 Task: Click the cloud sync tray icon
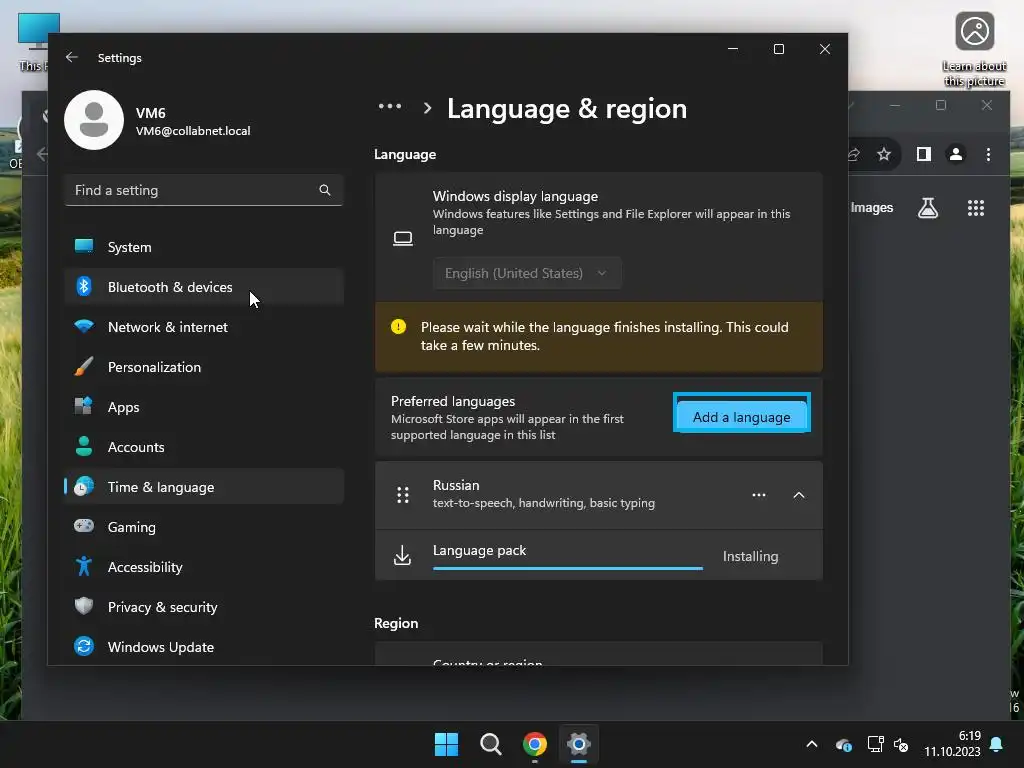pyautogui.click(x=843, y=744)
